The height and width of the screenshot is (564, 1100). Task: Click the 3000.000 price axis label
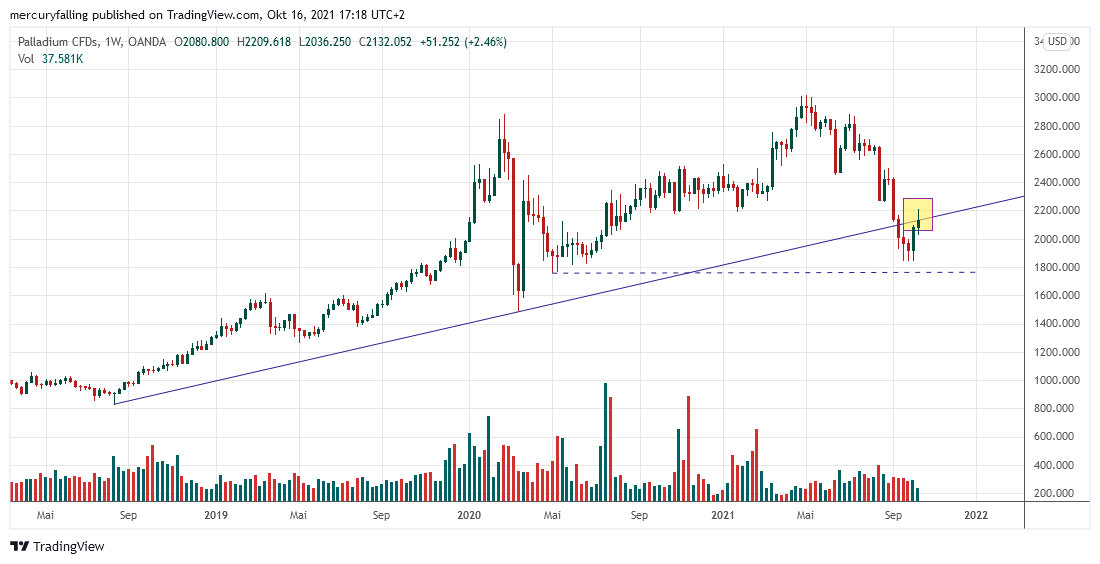(x=1058, y=98)
